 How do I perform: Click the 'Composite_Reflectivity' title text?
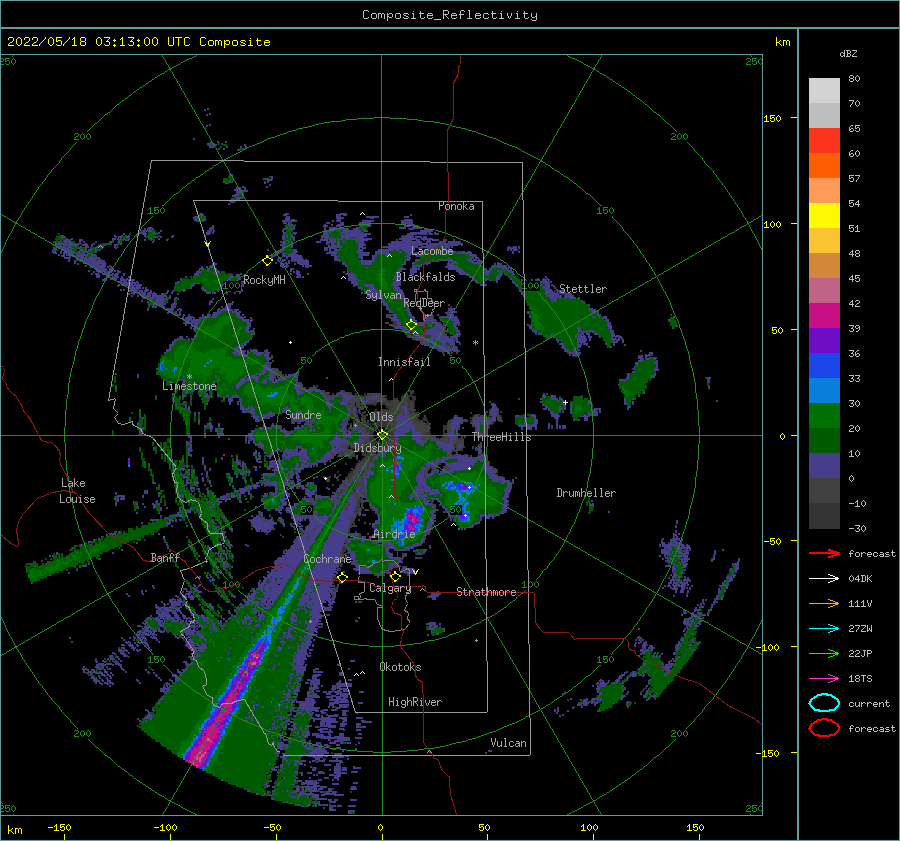click(449, 15)
